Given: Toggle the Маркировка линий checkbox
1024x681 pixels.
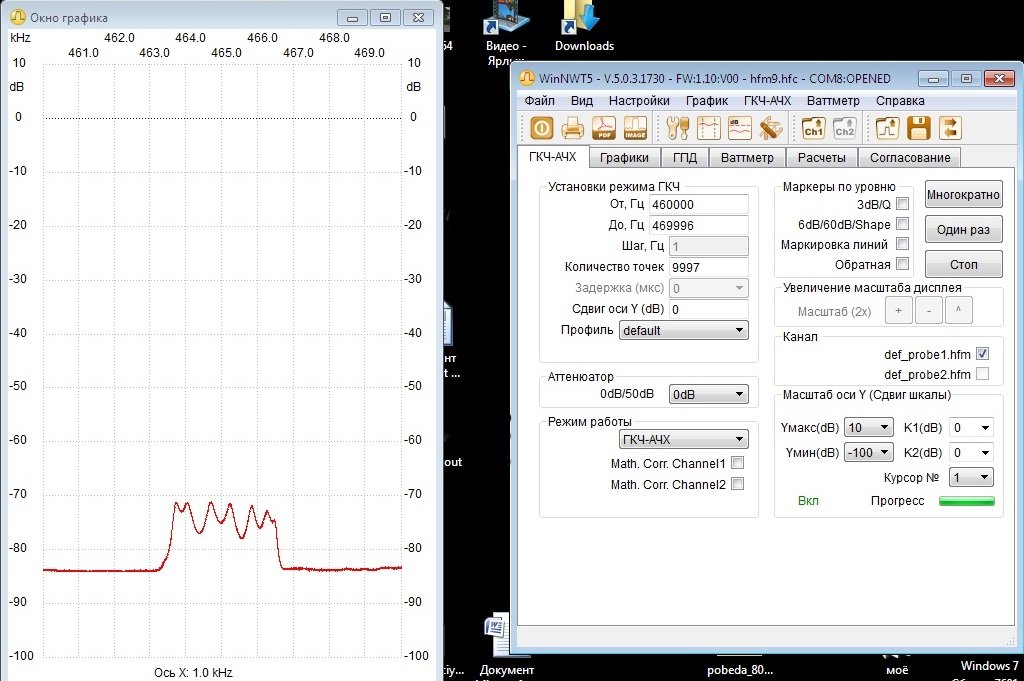Looking at the screenshot, I should click(x=903, y=244).
